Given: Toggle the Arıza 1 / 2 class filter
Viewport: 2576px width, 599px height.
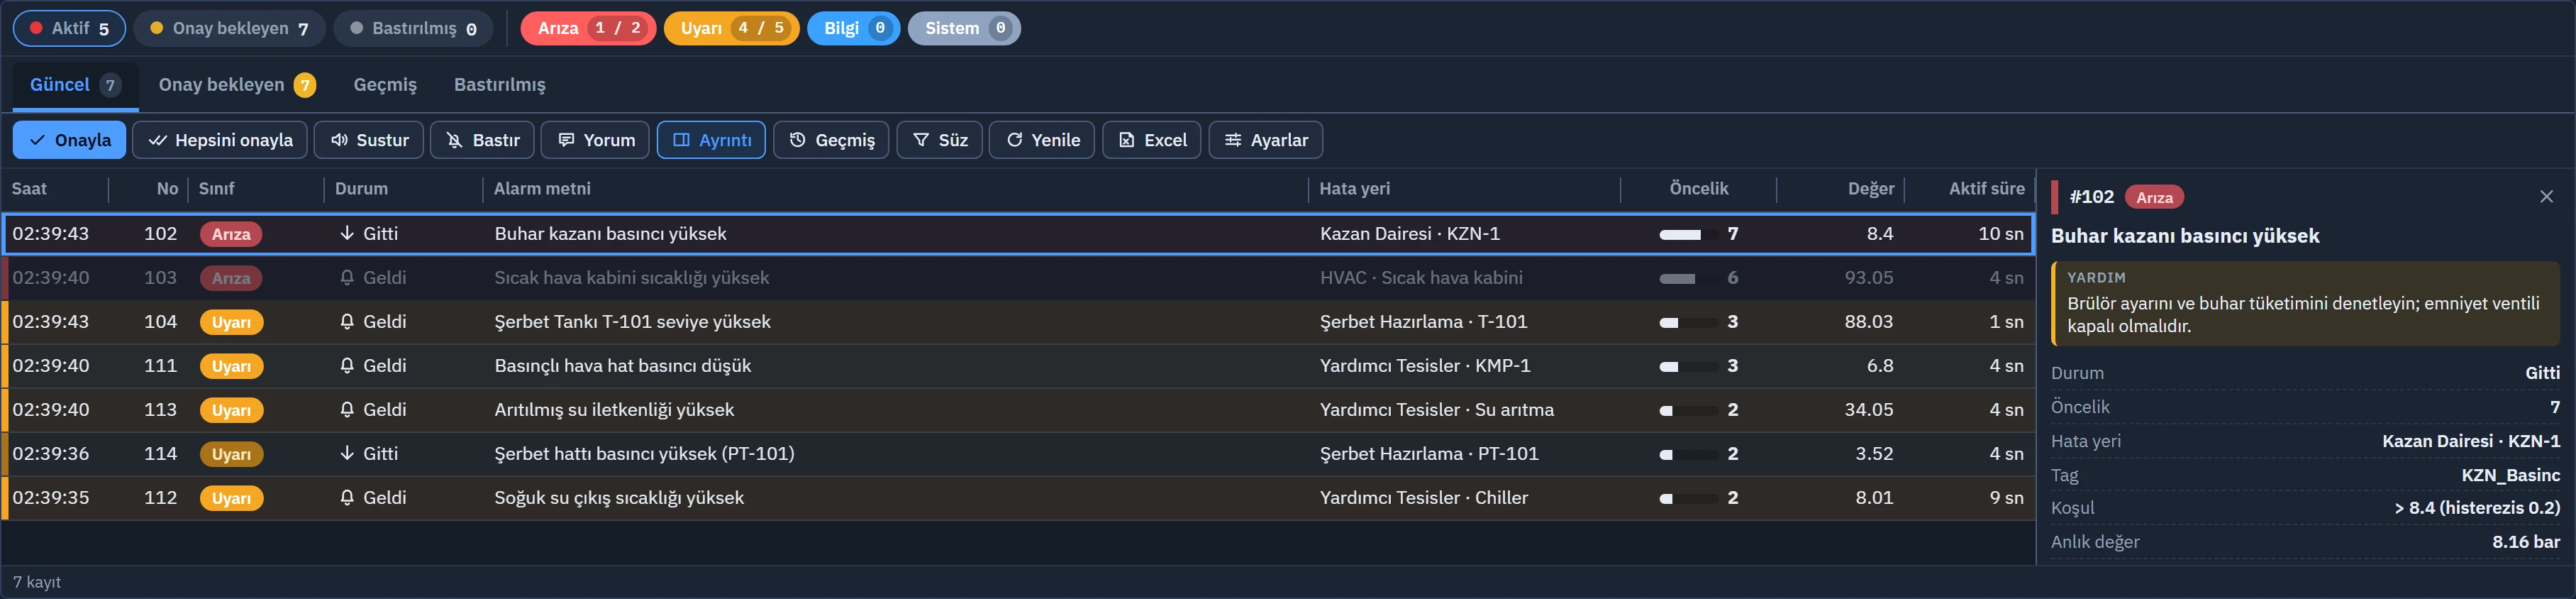Looking at the screenshot, I should [588, 28].
